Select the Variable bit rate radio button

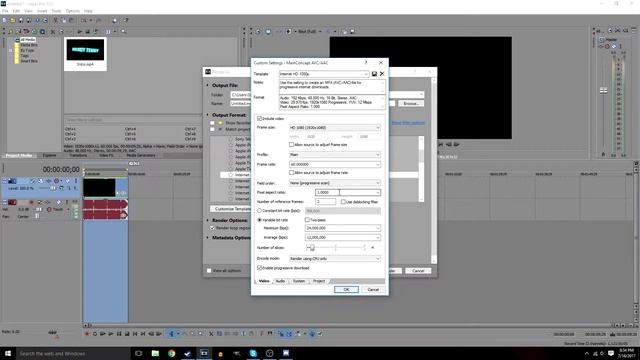point(259,220)
